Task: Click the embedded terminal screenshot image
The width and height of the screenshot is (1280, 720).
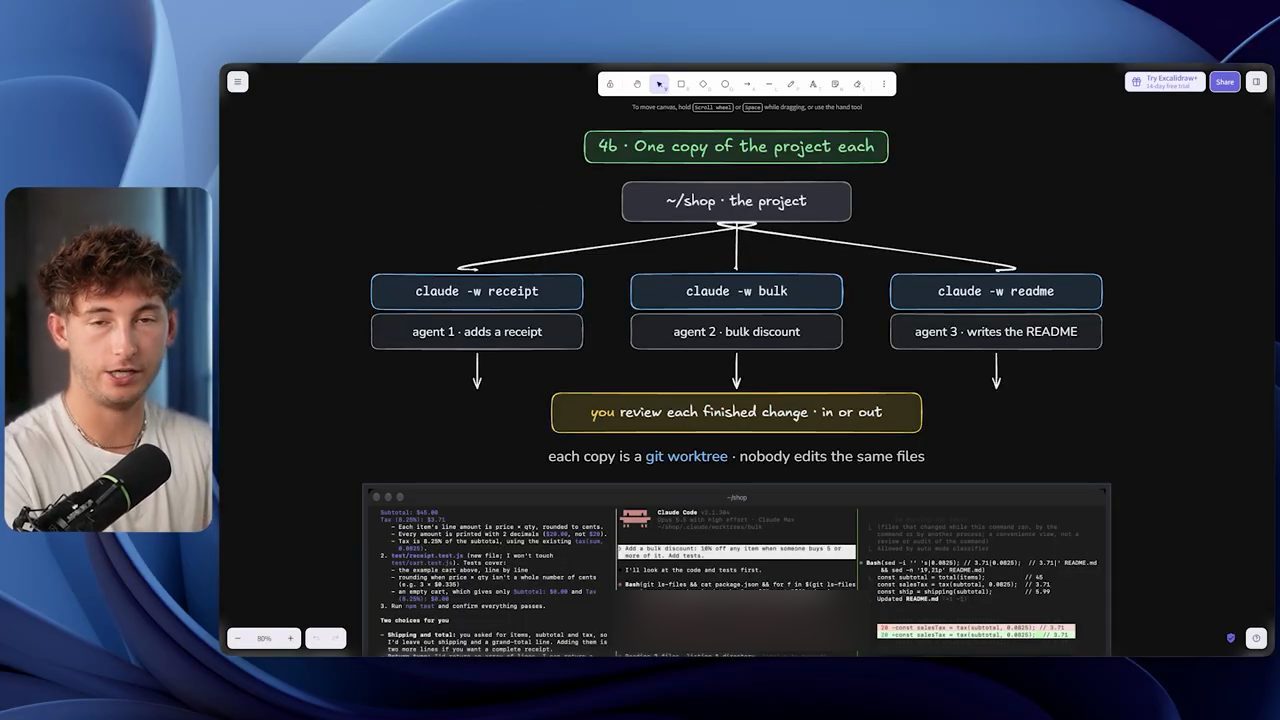Action: pos(736,570)
